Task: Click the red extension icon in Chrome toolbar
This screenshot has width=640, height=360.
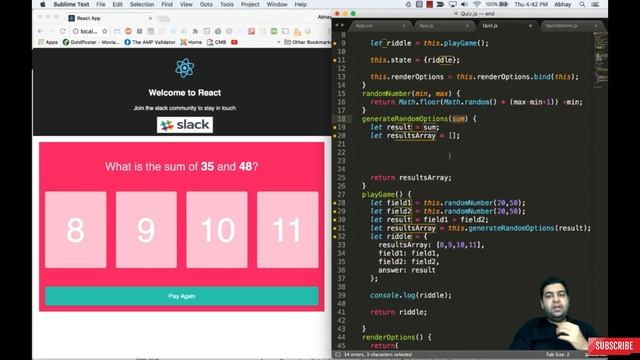Action: point(251,31)
